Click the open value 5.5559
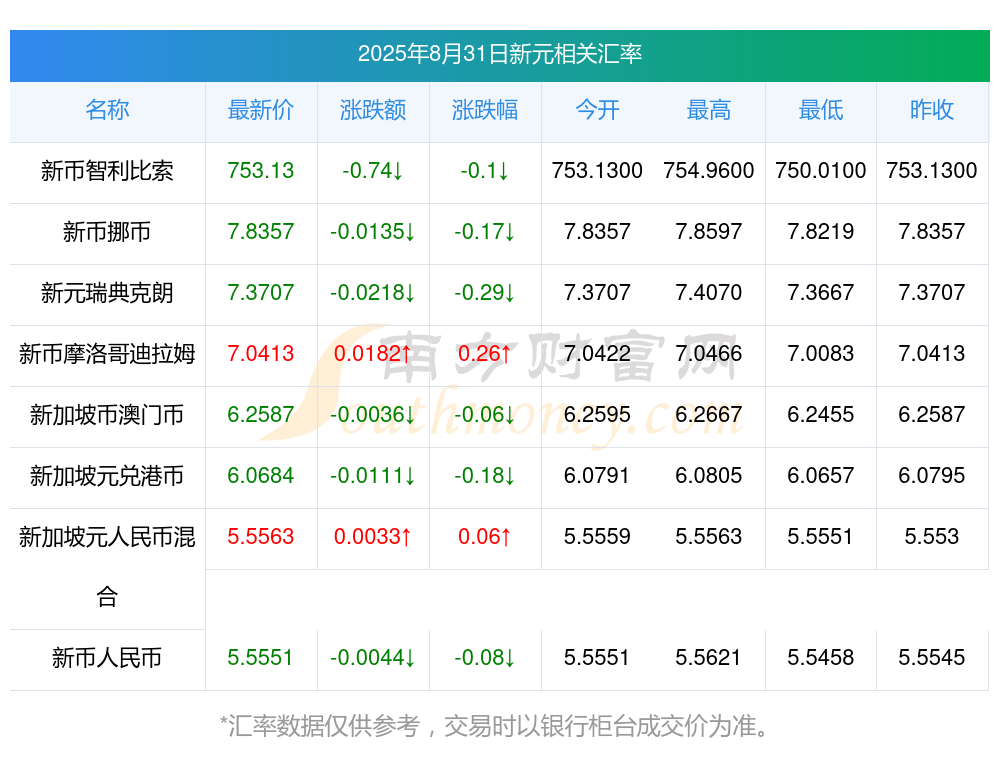Viewport: 1000px width, 757px height. [x=597, y=536]
